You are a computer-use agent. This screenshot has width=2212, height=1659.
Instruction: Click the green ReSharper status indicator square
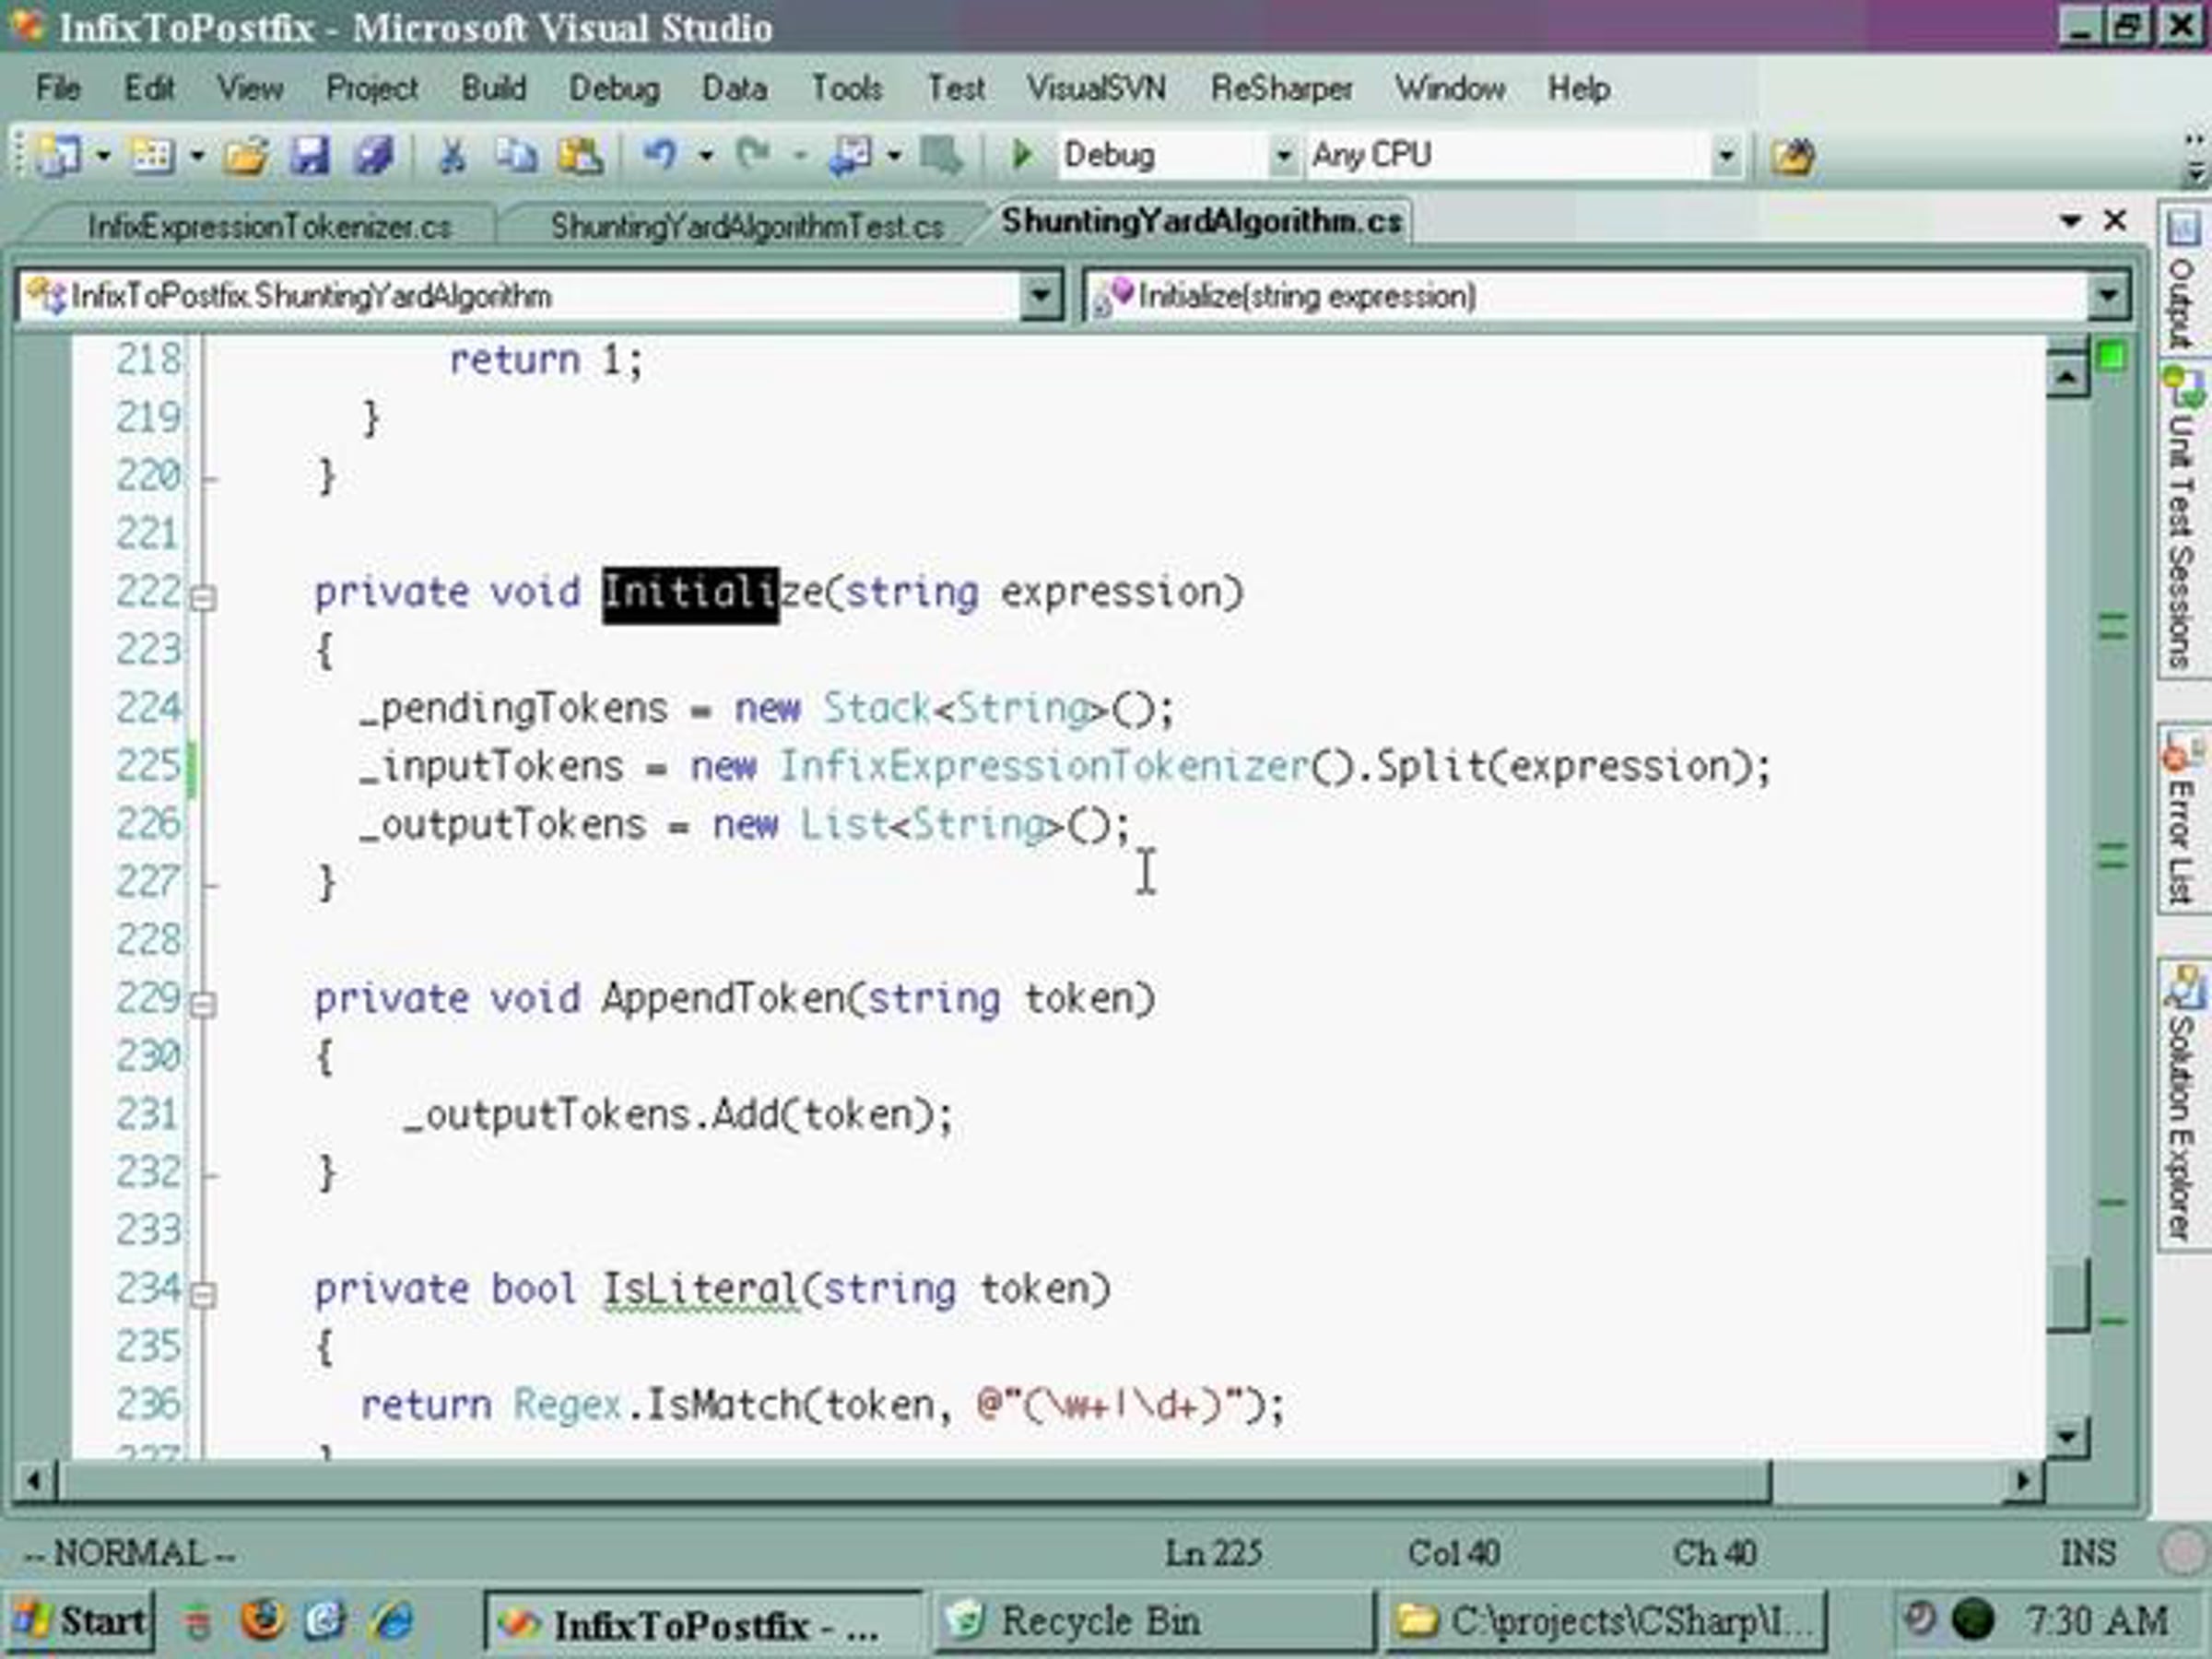(x=2112, y=357)
